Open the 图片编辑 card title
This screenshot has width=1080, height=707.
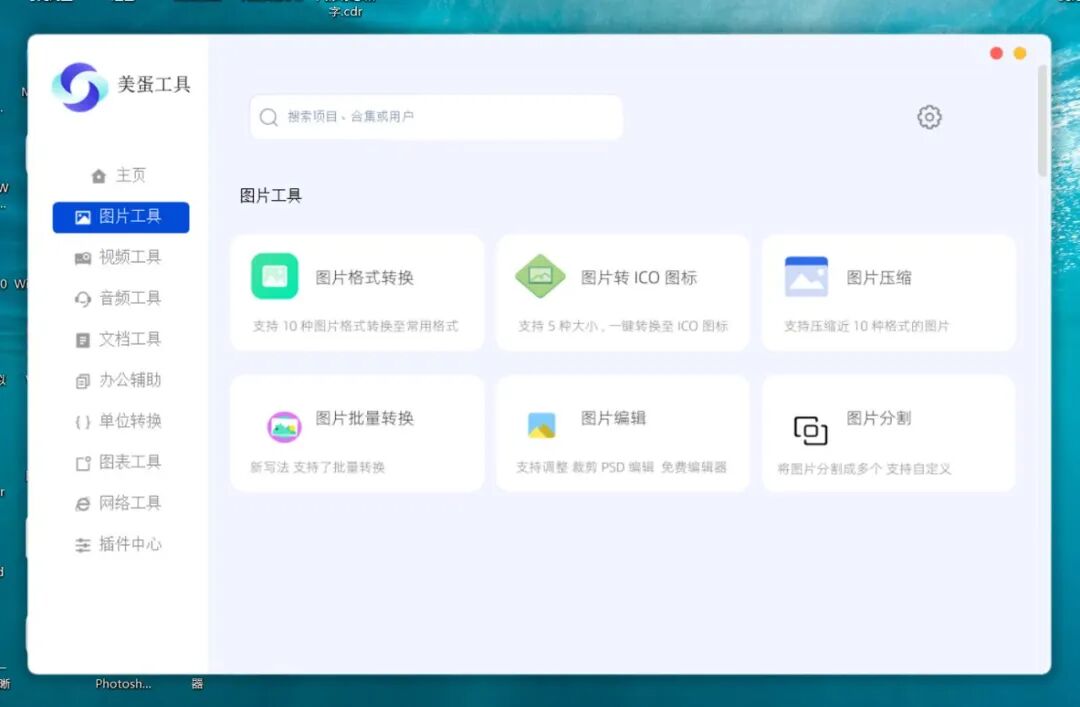613,418
